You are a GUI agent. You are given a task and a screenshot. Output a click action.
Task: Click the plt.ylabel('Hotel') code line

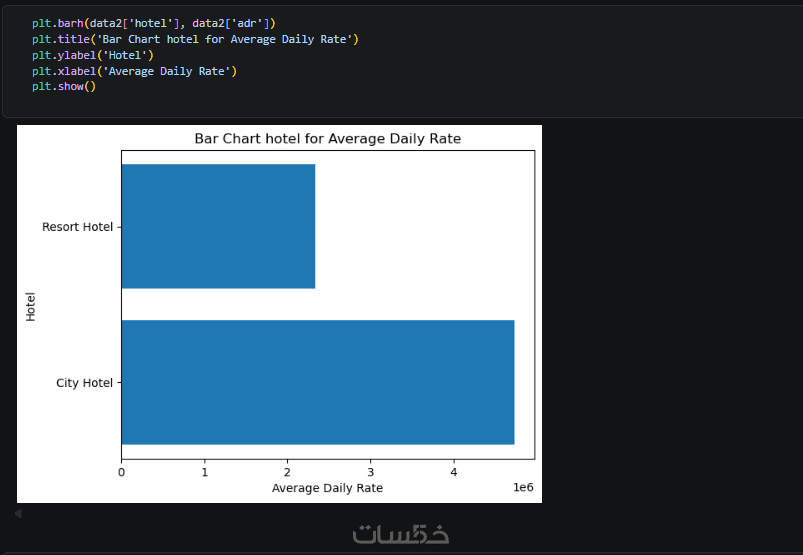[92, 55]
